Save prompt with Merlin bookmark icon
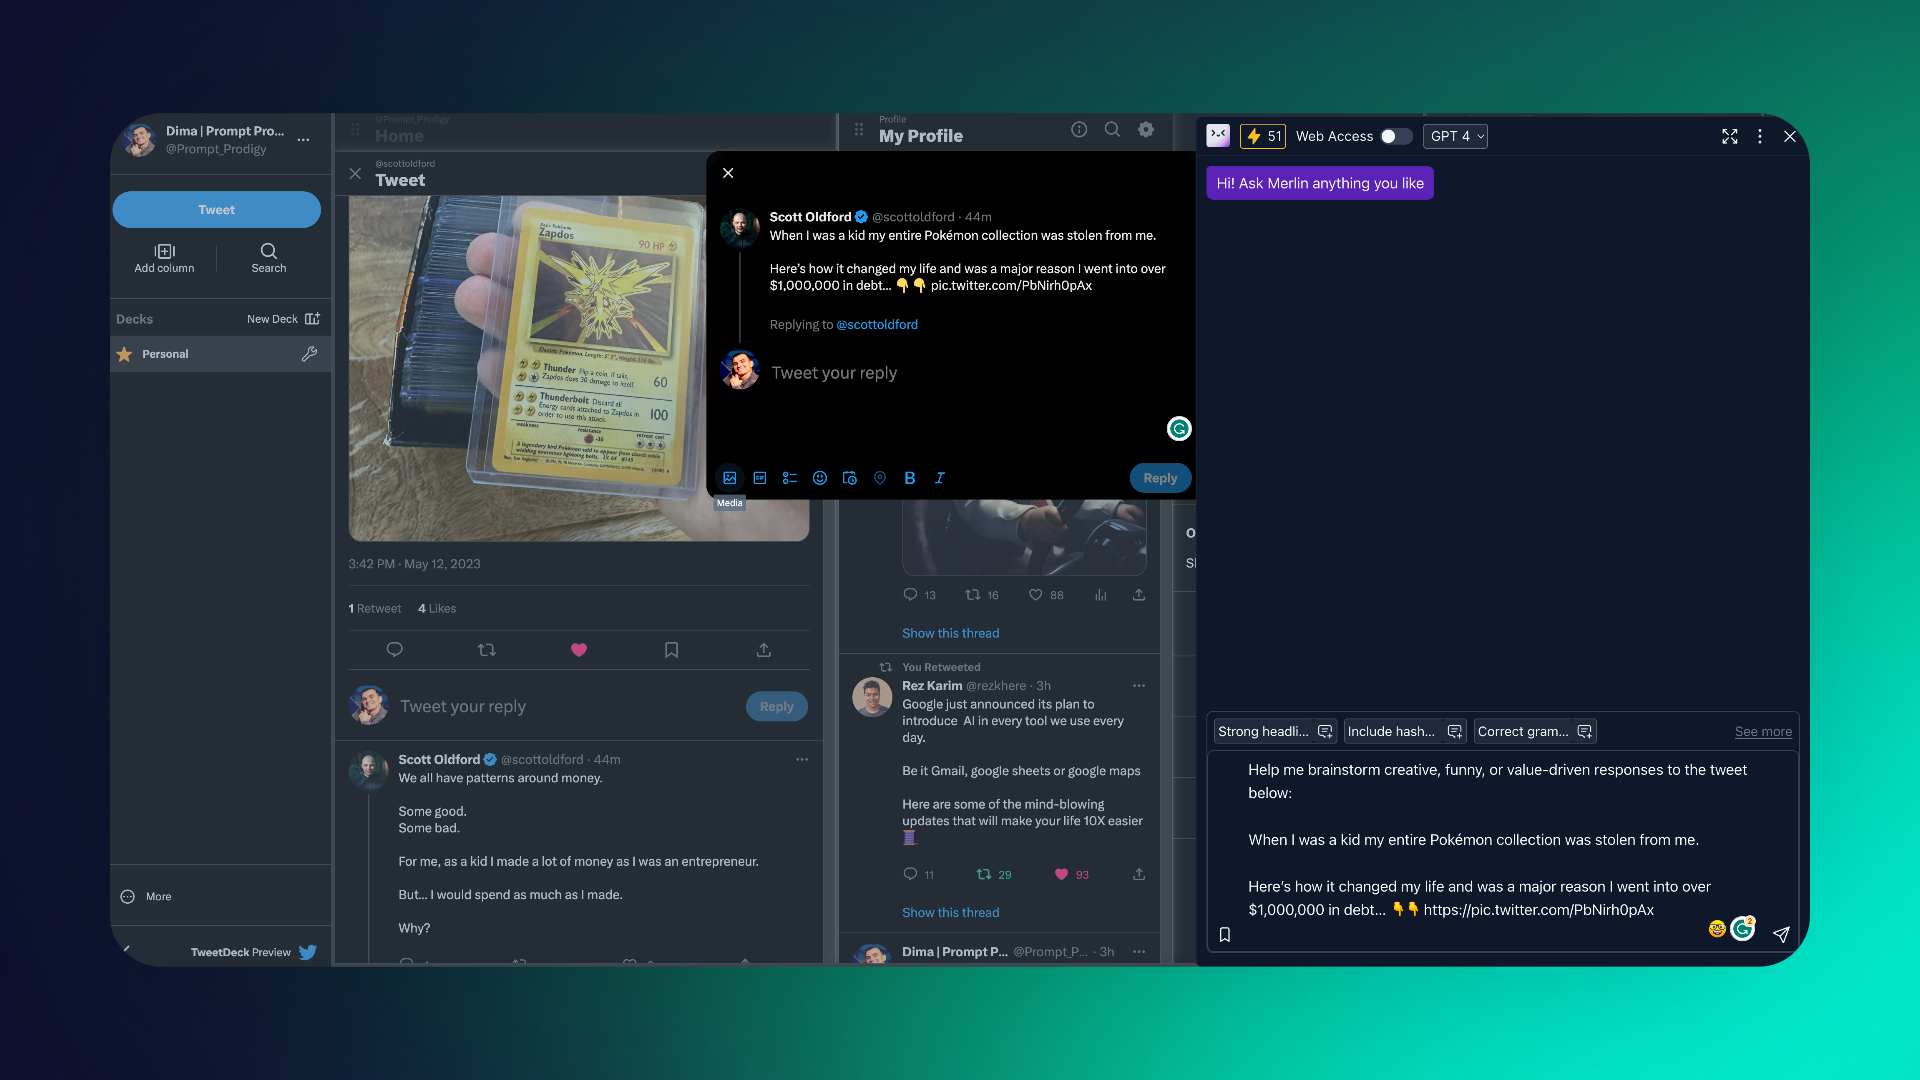The image size is (1920, 1080). point(1225,935)
